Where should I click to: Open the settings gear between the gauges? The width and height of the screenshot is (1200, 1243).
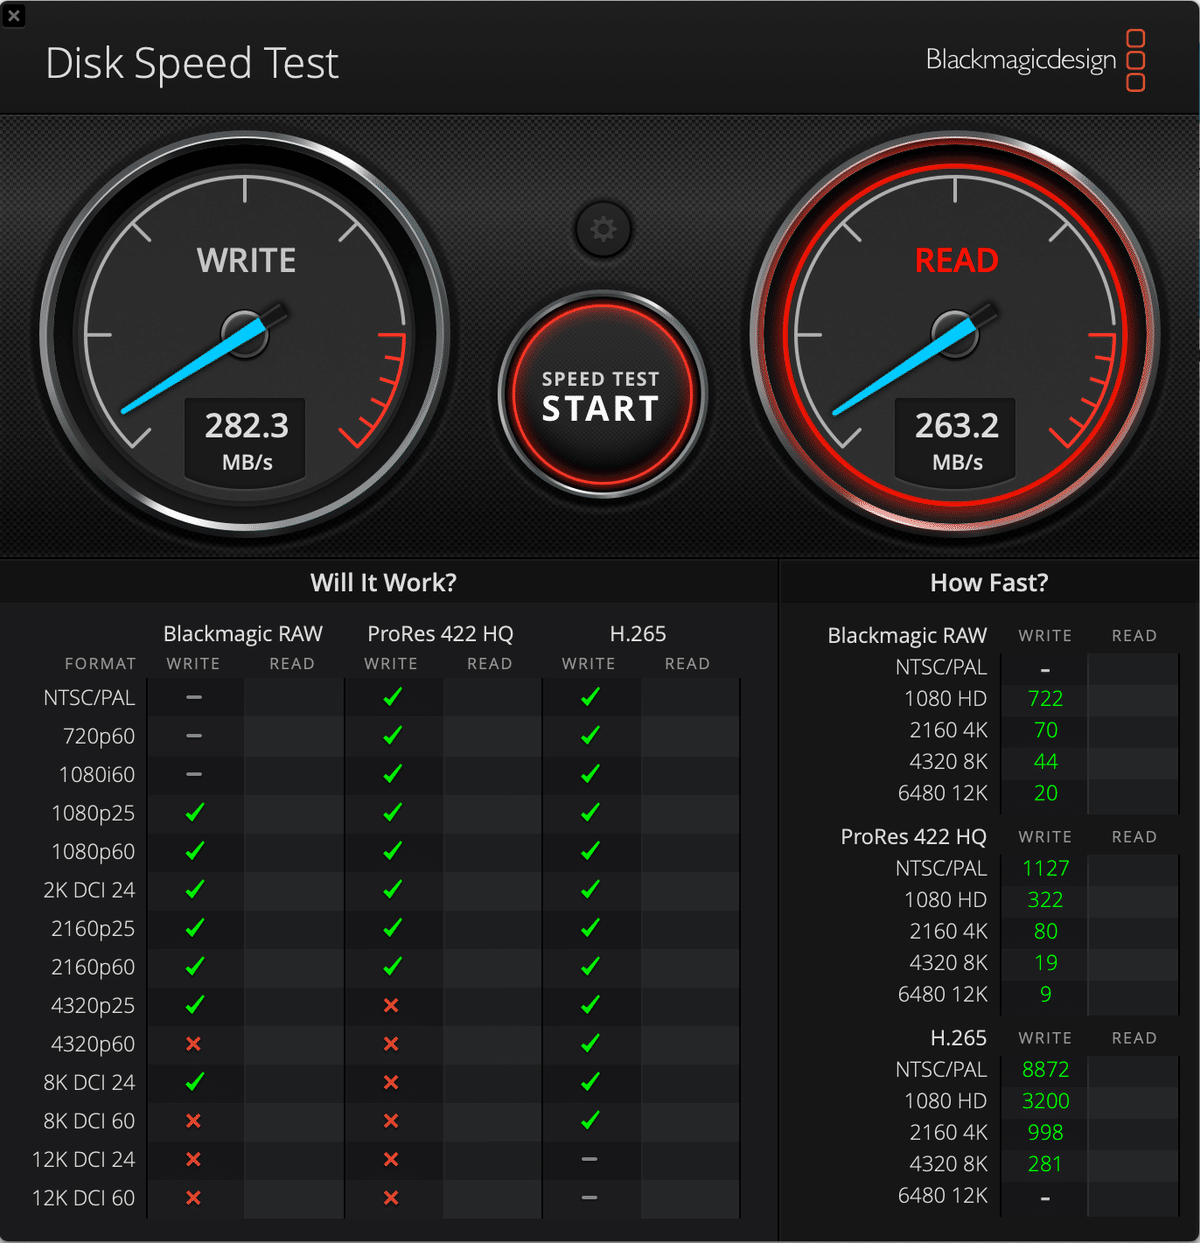point(603,229)
